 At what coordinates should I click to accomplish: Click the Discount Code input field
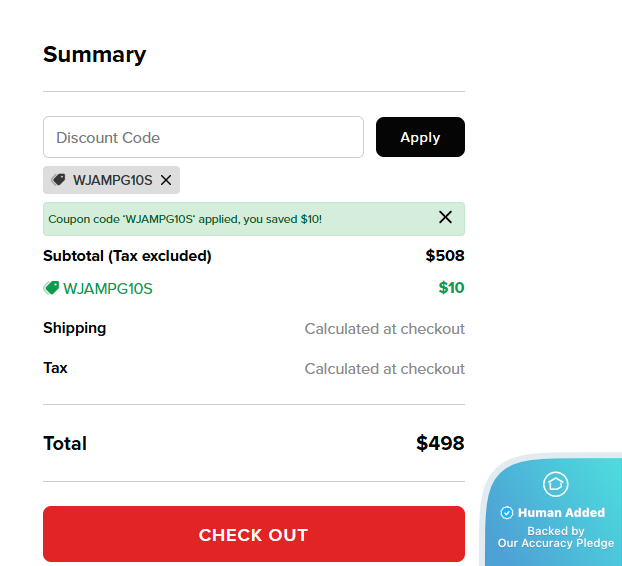point(203,137)
